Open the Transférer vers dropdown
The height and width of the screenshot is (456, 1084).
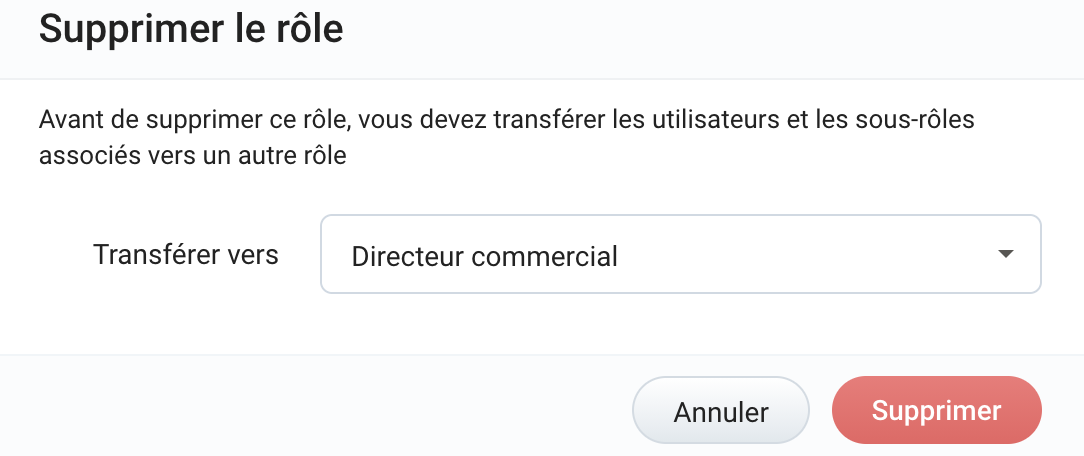click(680, 254)
